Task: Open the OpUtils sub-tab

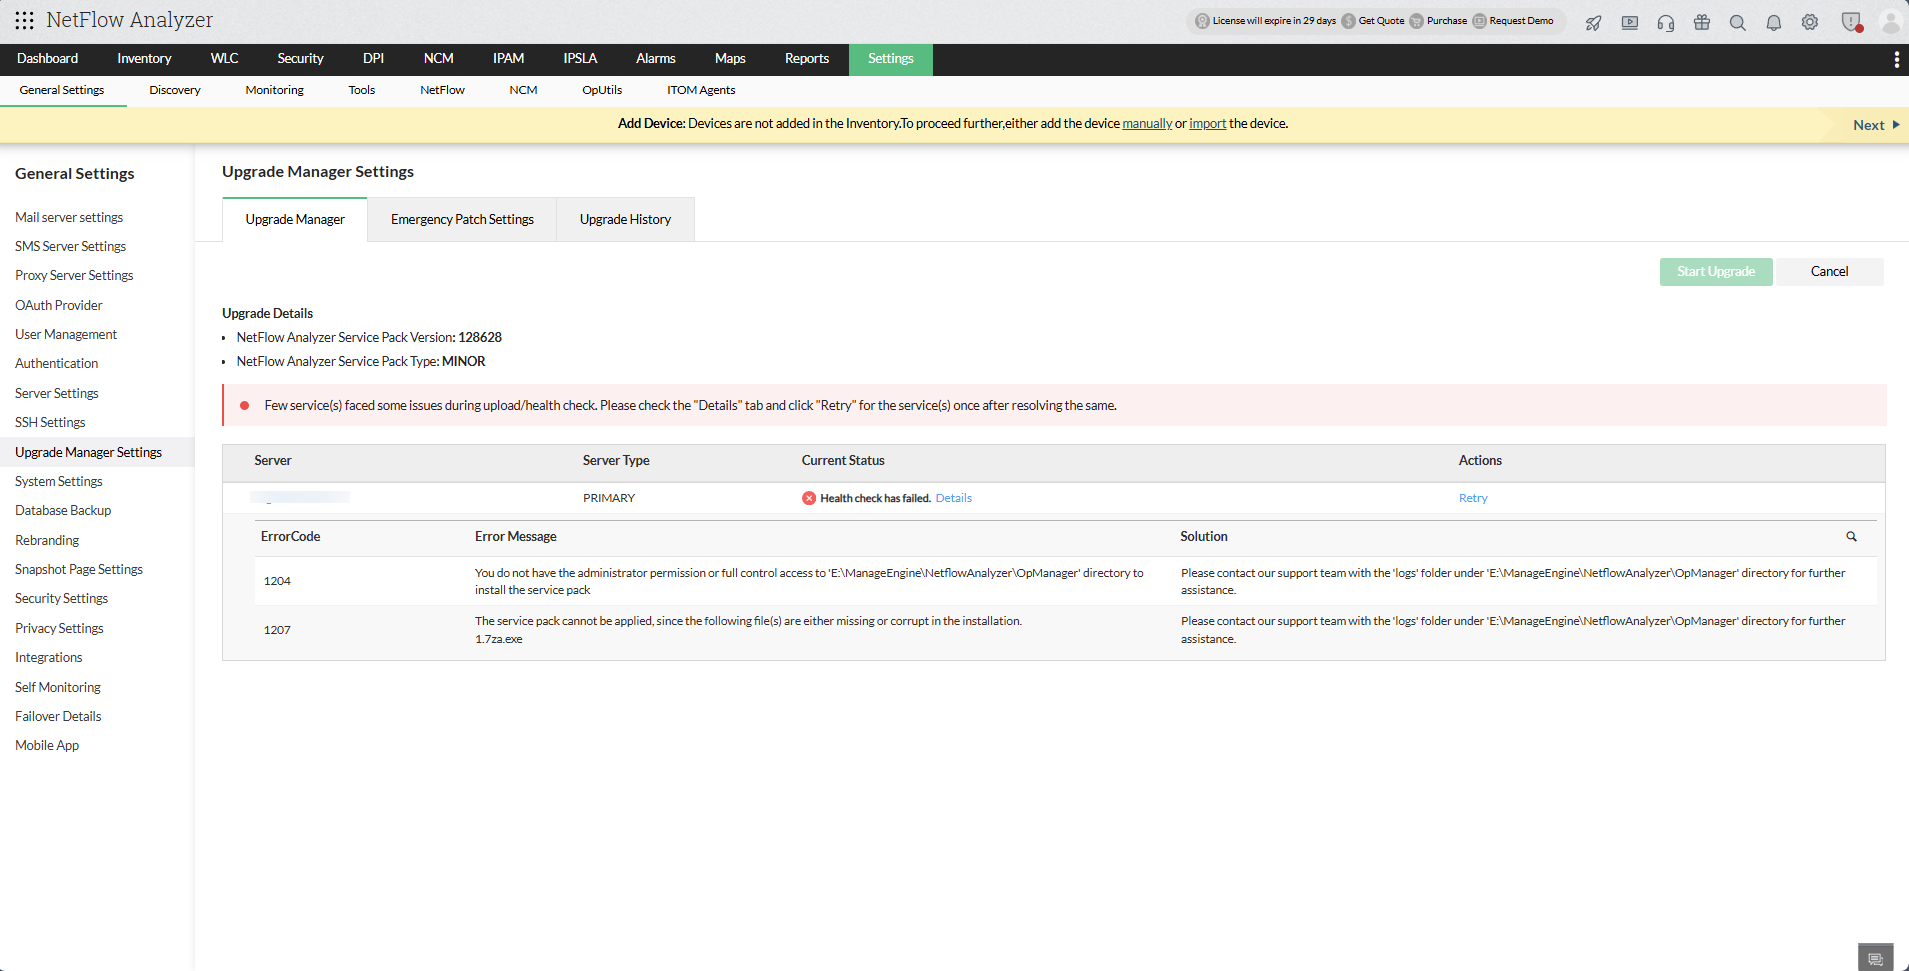Action: [602, 90]
